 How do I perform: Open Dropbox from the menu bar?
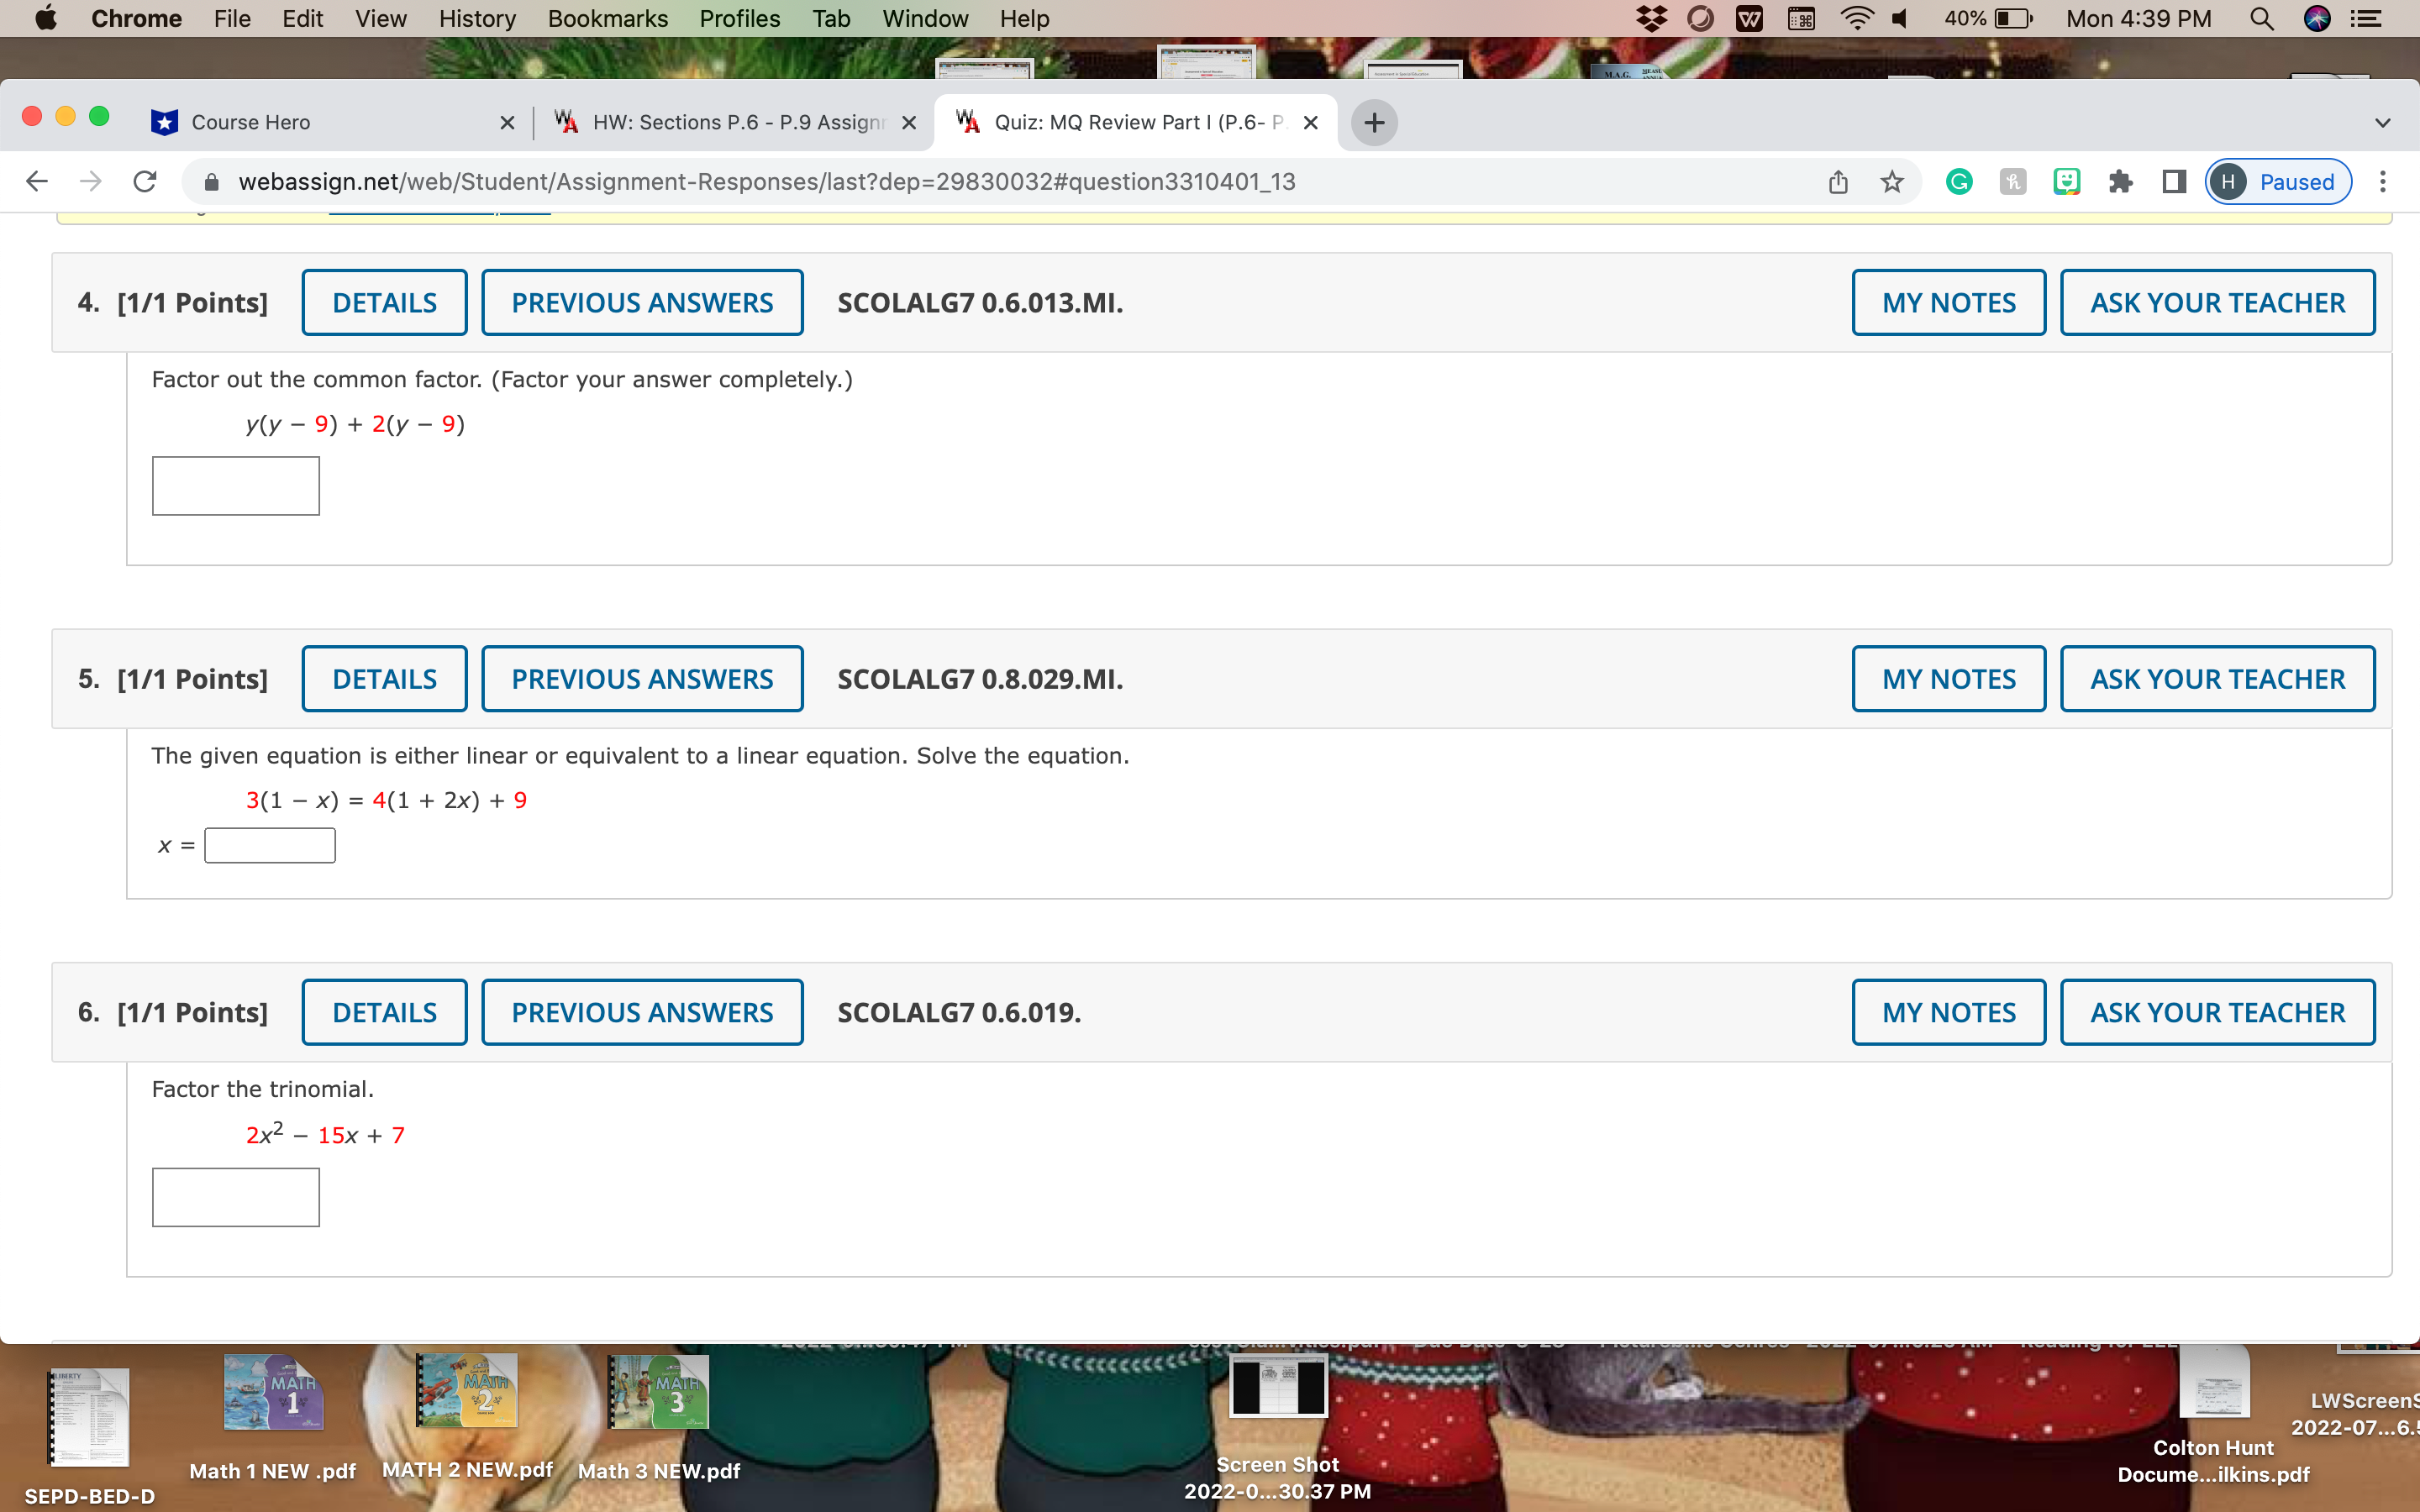point(1652,18)
